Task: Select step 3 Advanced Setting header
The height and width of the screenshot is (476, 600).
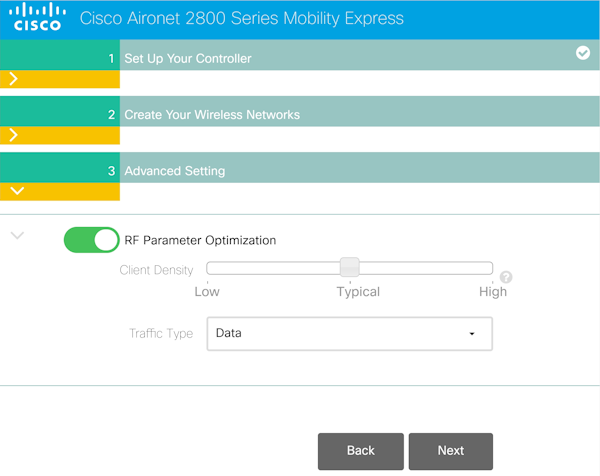Action: coord(300,167)
